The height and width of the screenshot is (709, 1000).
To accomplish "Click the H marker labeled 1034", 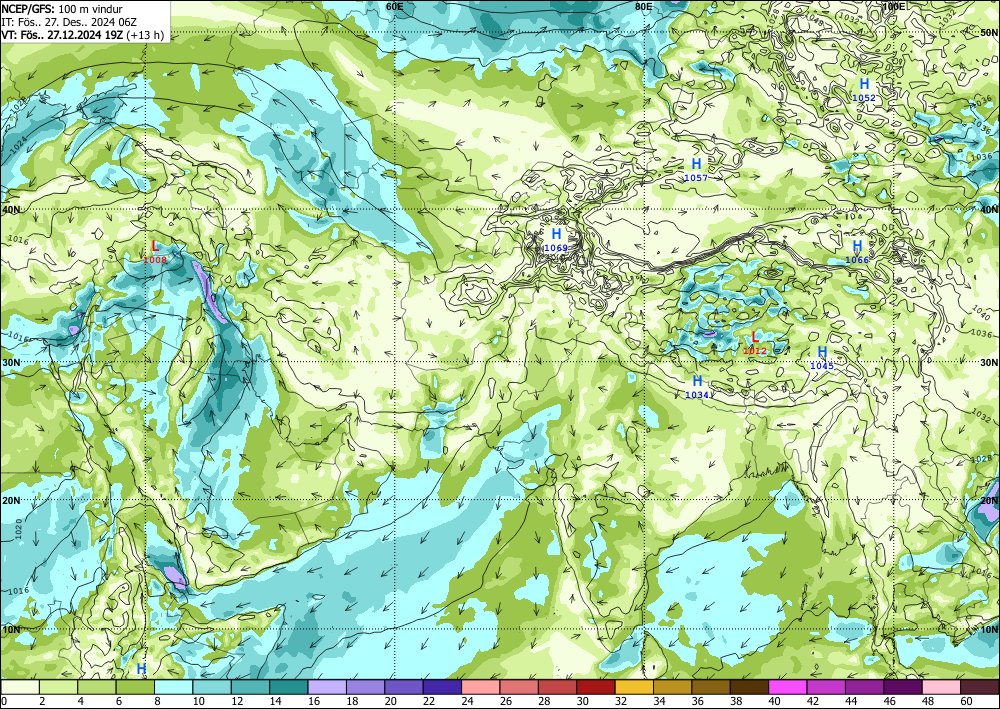I will point(697,381).
